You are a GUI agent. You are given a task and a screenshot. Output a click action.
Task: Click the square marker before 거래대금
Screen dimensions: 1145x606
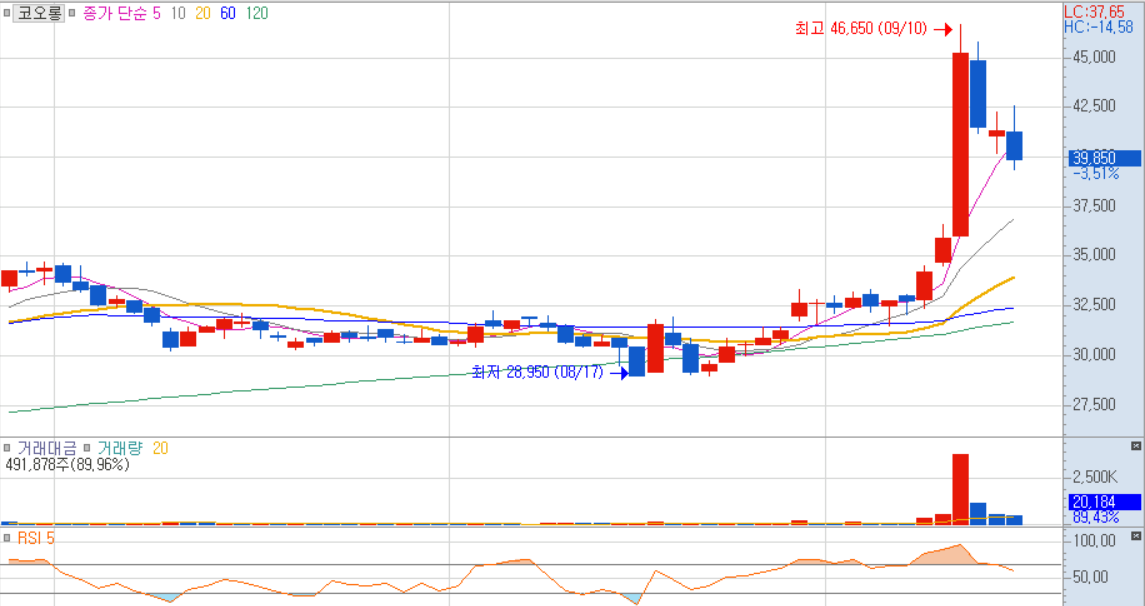[7, 448]
